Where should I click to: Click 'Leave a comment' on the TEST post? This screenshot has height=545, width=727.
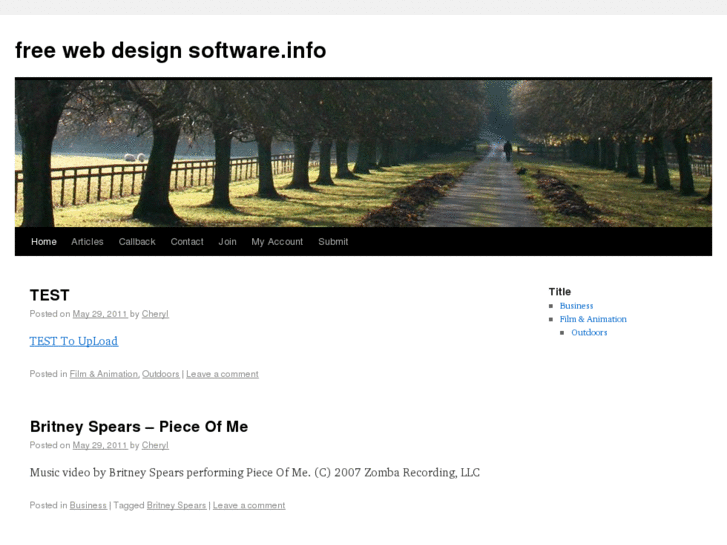[222, 374]
